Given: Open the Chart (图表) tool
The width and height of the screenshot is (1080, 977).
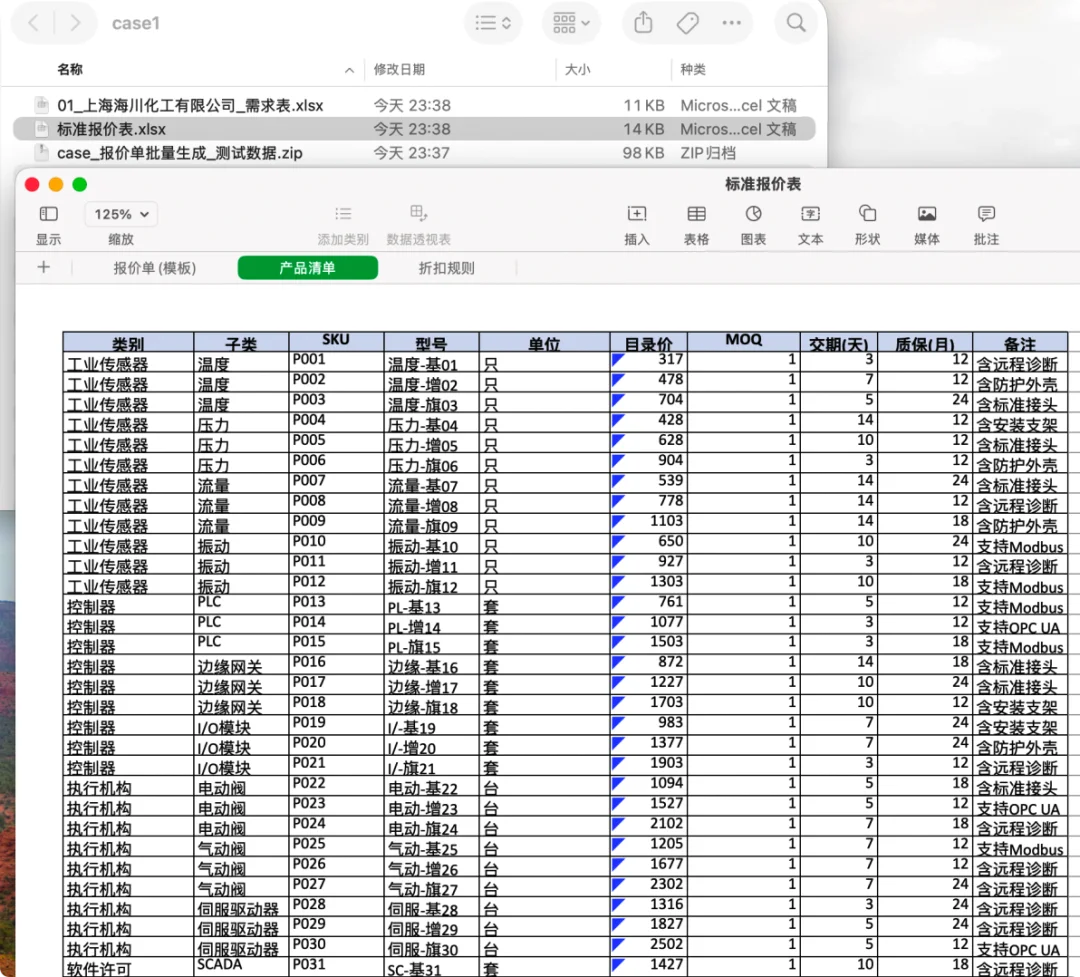Looking at the screenshot, I should pyautogui.click(x=753, y=215).
